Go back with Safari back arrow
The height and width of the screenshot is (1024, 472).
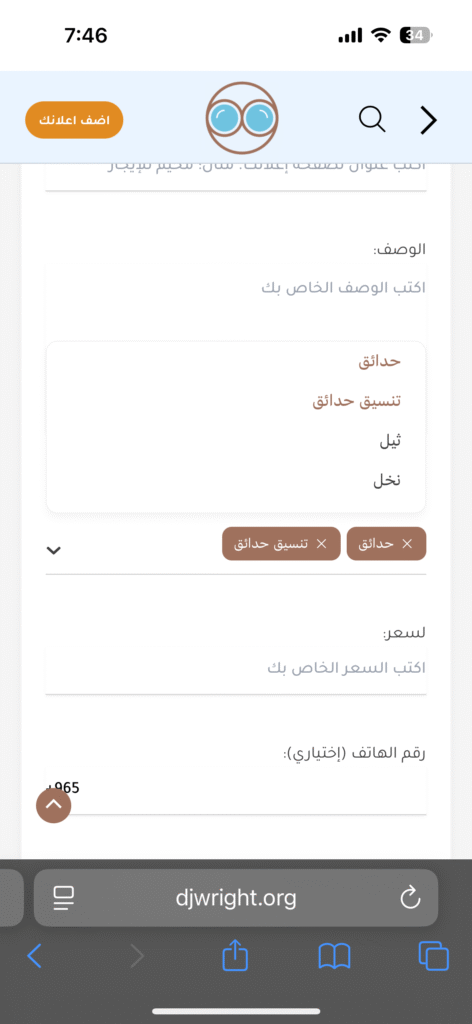(x=35, y=956)
